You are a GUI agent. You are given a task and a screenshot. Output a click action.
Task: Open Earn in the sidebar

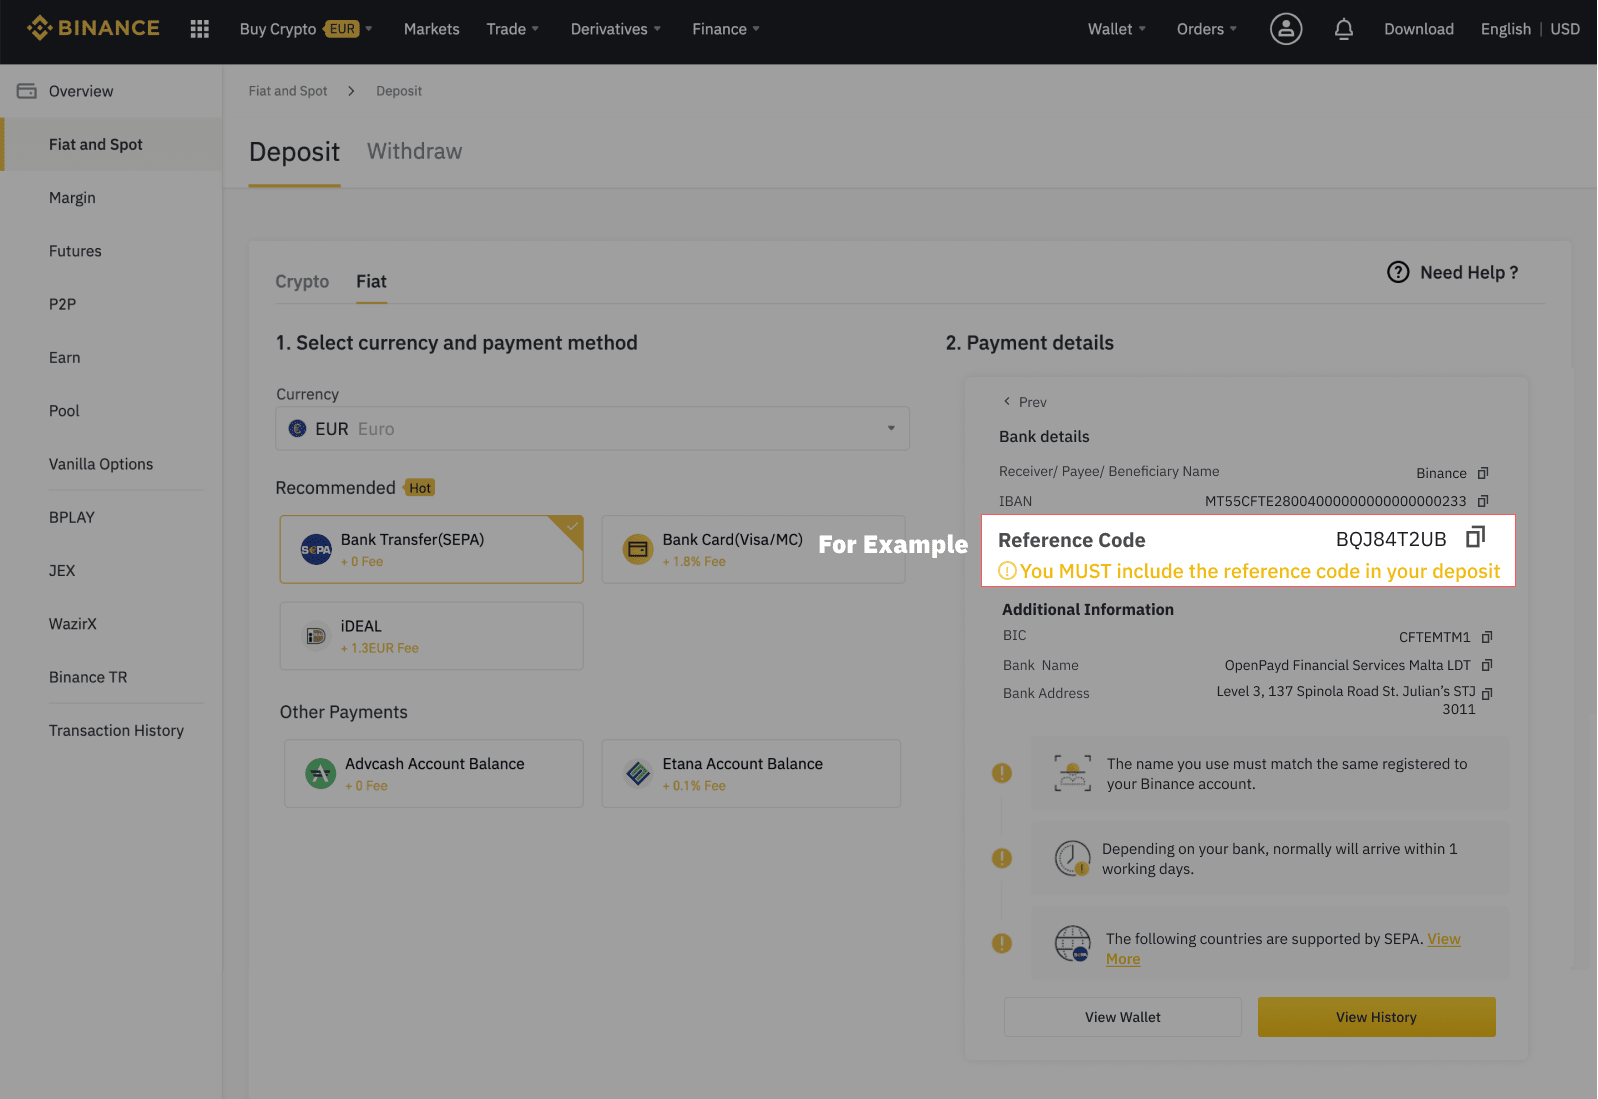(64, 357)
